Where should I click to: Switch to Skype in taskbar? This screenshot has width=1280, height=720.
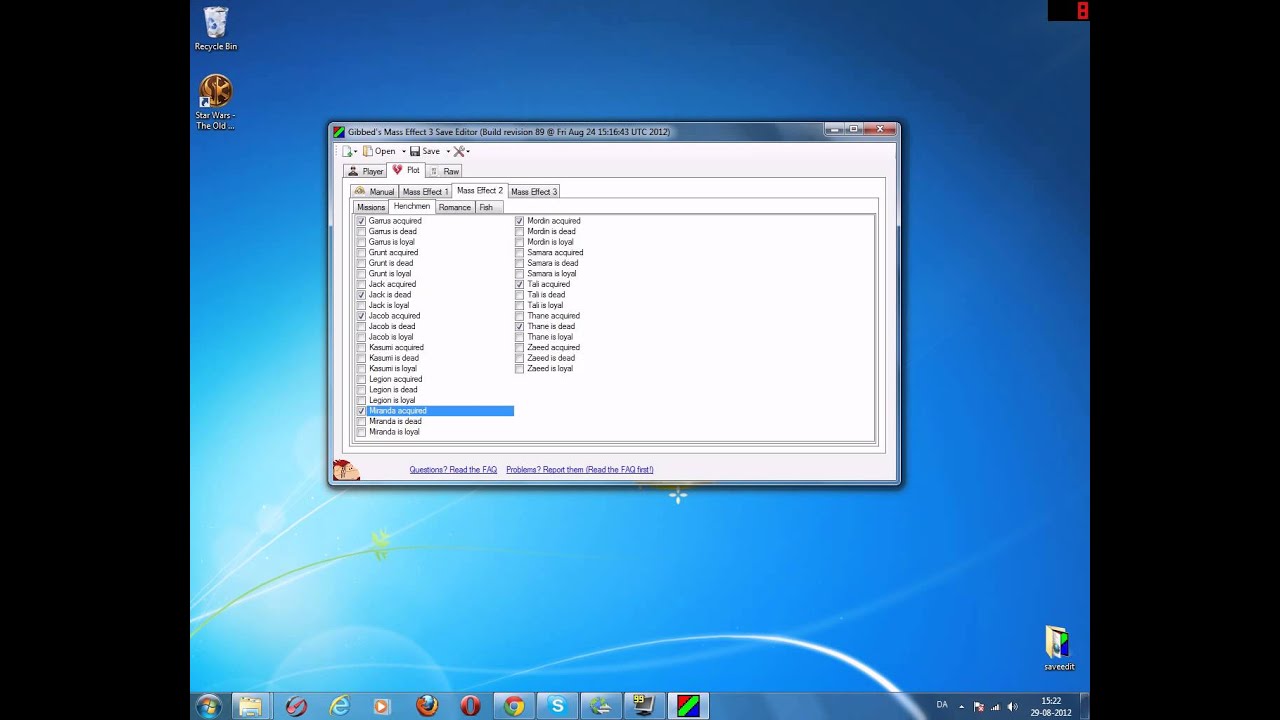tap(557, 706)
